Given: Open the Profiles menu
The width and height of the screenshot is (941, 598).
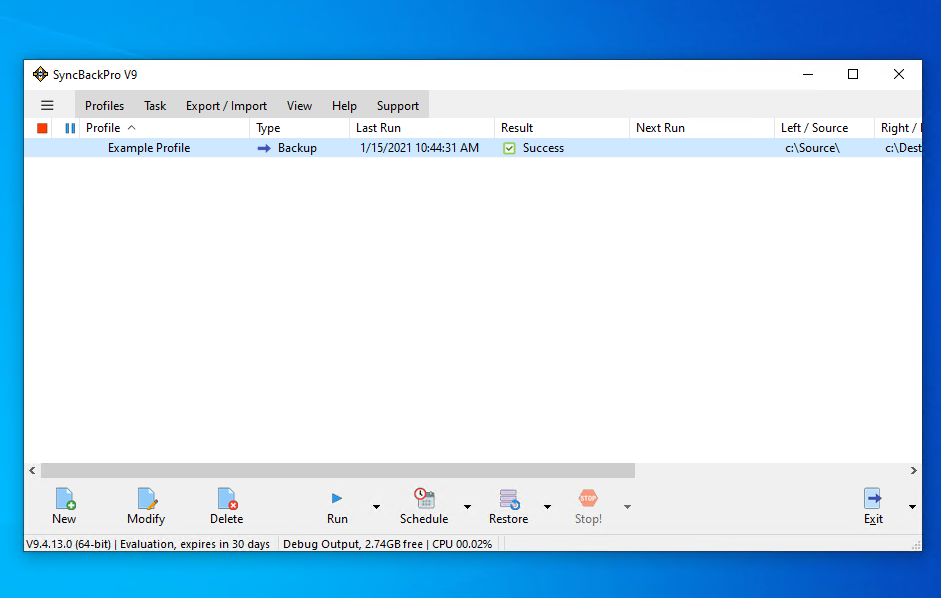Looking at the screenshot, I should pyautogui.click(x=104, y=106).
